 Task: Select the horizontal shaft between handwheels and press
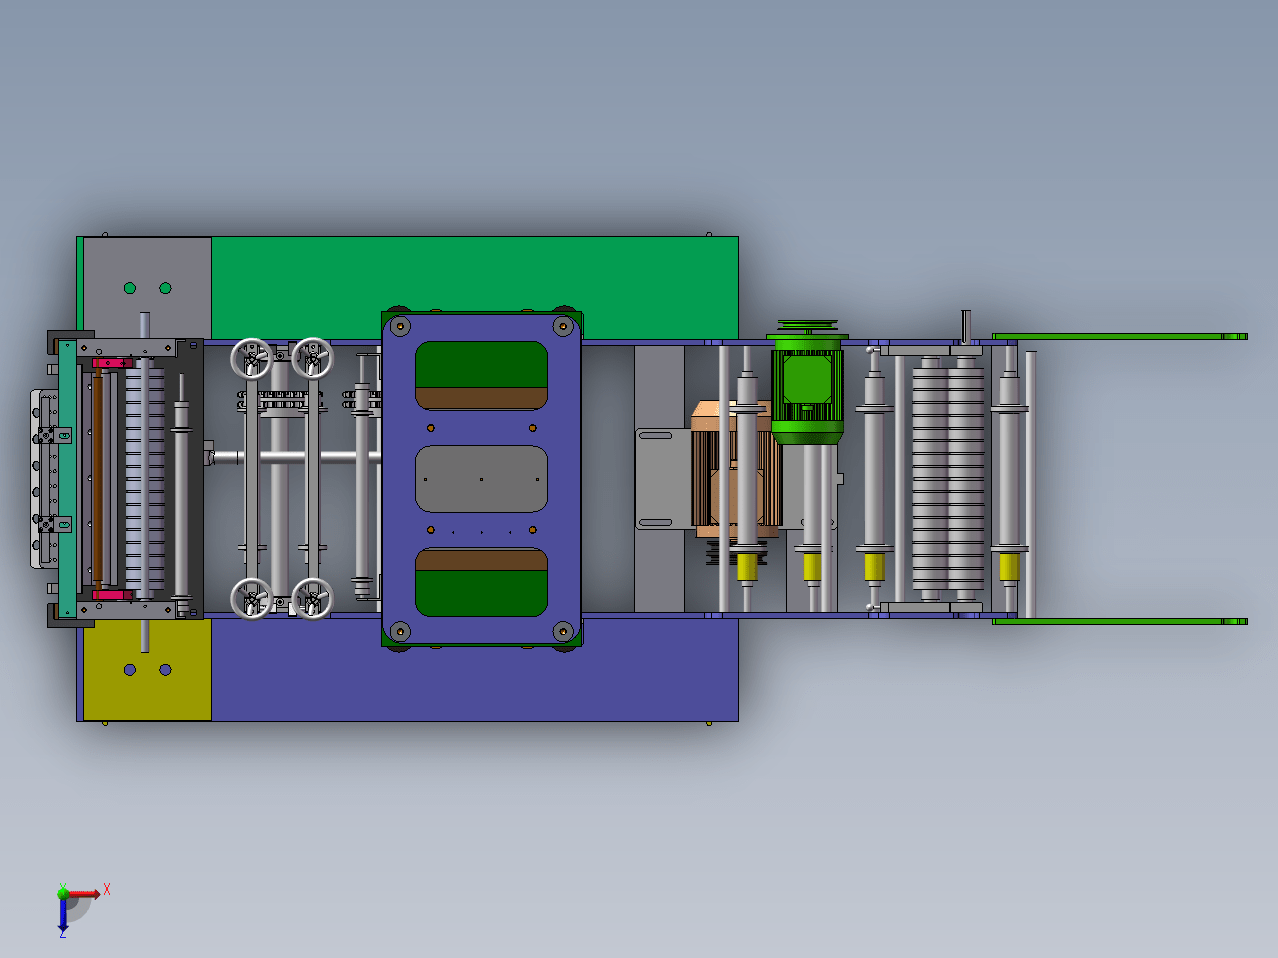(296, 457)
